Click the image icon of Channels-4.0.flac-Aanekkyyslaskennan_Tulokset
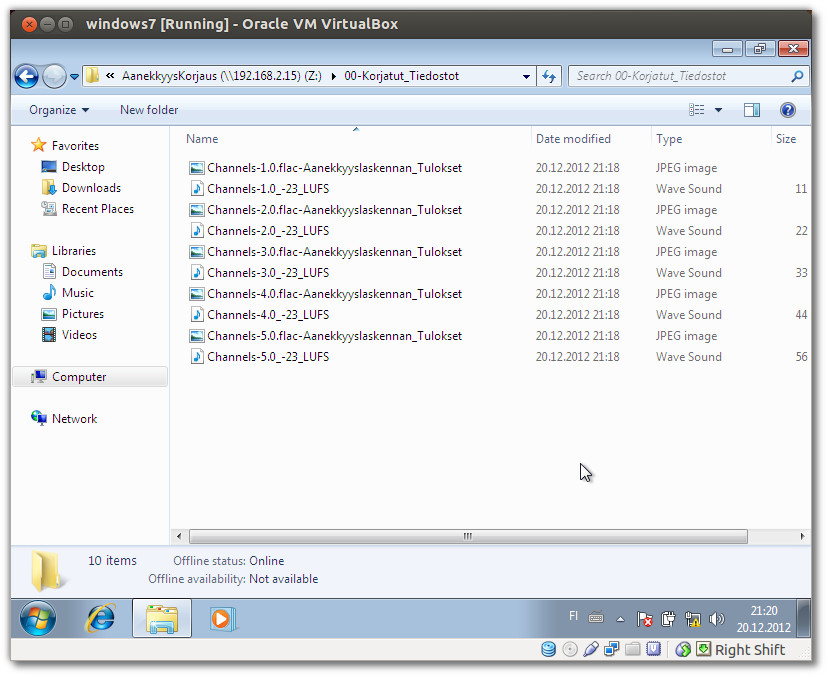Image resolution: width=828 pixels, height=677 pixels. 196,294
